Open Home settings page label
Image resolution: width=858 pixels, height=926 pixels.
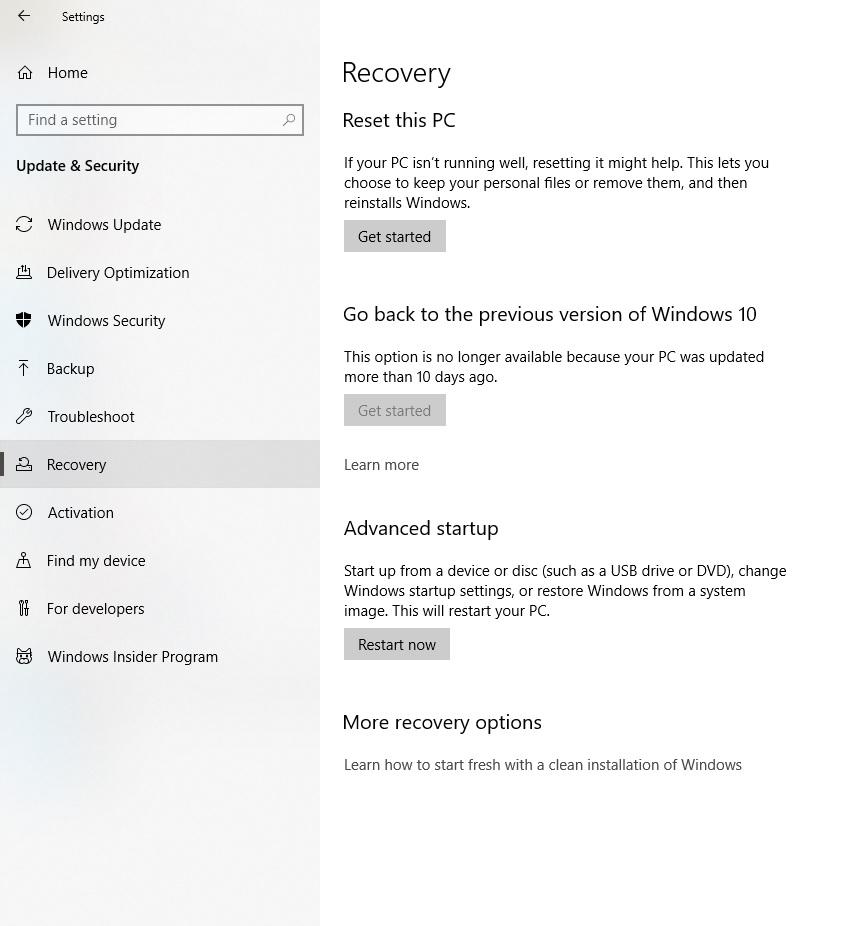[x=68, y=73]
